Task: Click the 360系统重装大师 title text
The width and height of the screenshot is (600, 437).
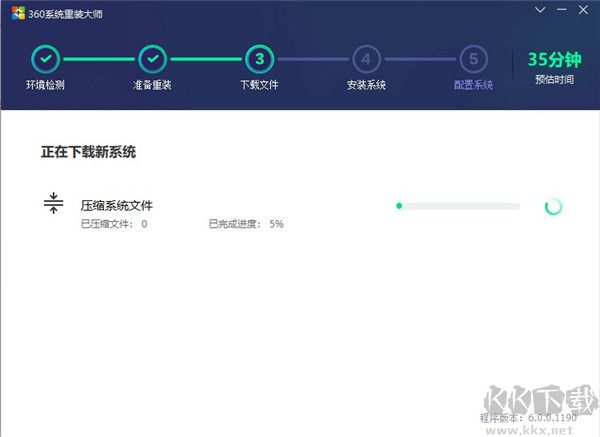Action: click(x=65, y=14)
